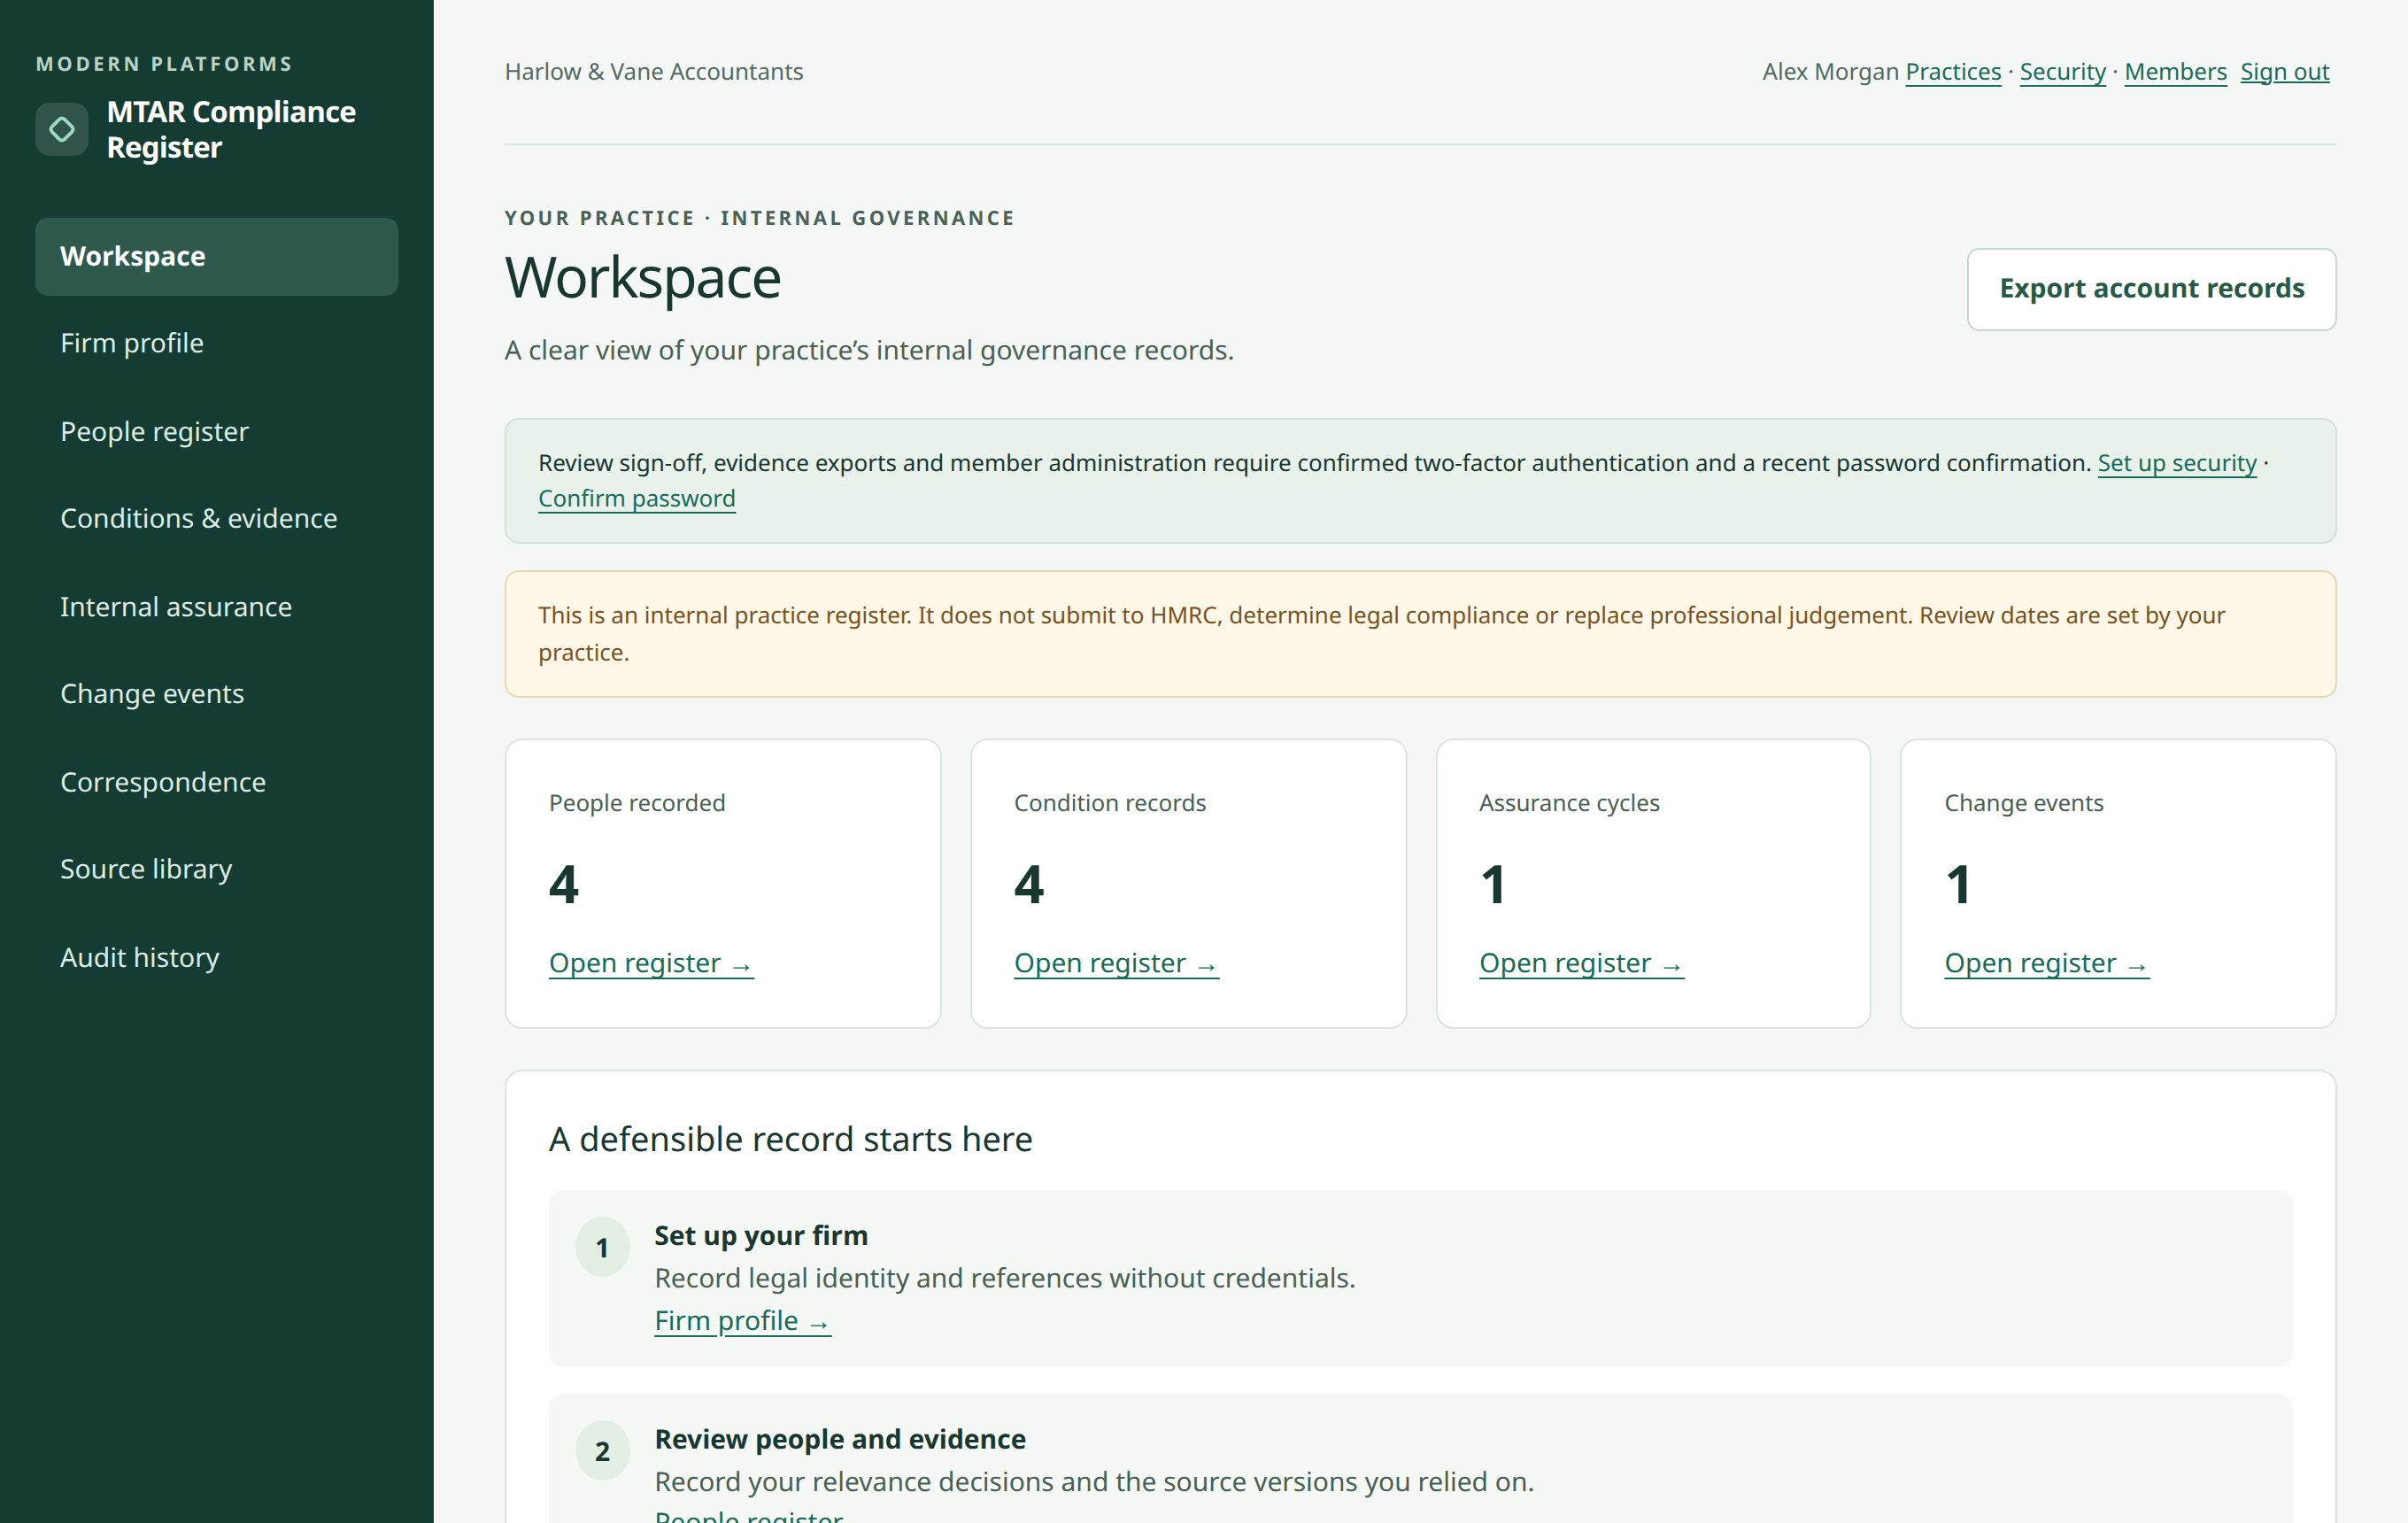
Task: Click Harlow & Vane Accountants practice name
Action: (x=653, y=72)
